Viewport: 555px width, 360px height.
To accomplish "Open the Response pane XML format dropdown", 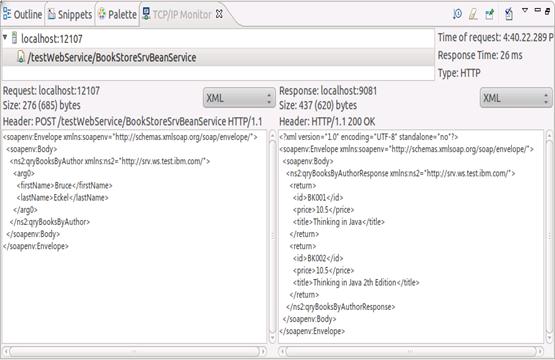I will point(516,98).
